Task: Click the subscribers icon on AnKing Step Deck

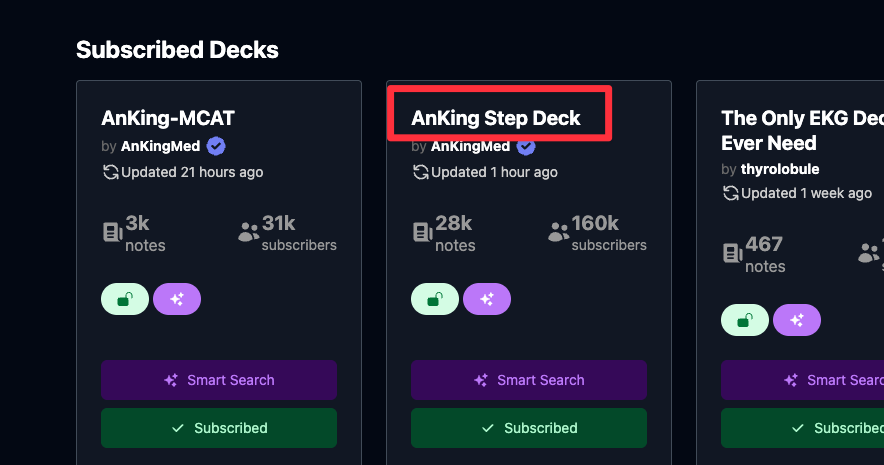Action: pyautogui.click(x=558, y=232)
